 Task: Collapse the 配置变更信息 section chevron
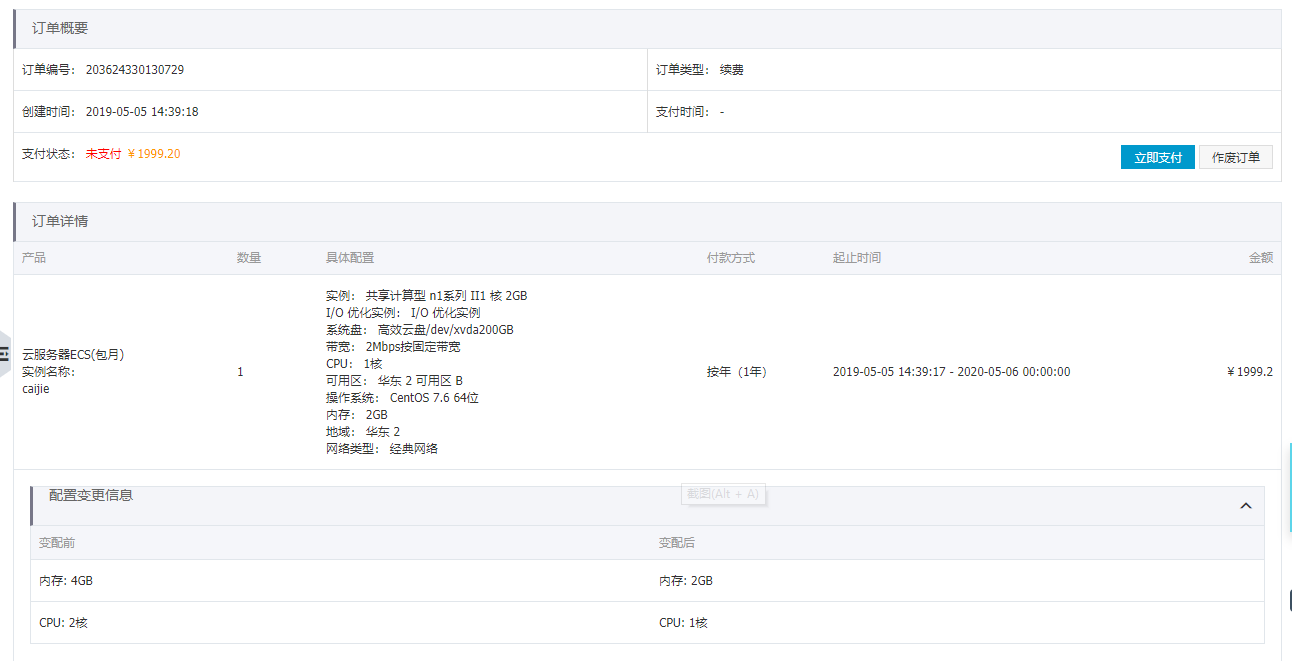(x=1245, y=506)
